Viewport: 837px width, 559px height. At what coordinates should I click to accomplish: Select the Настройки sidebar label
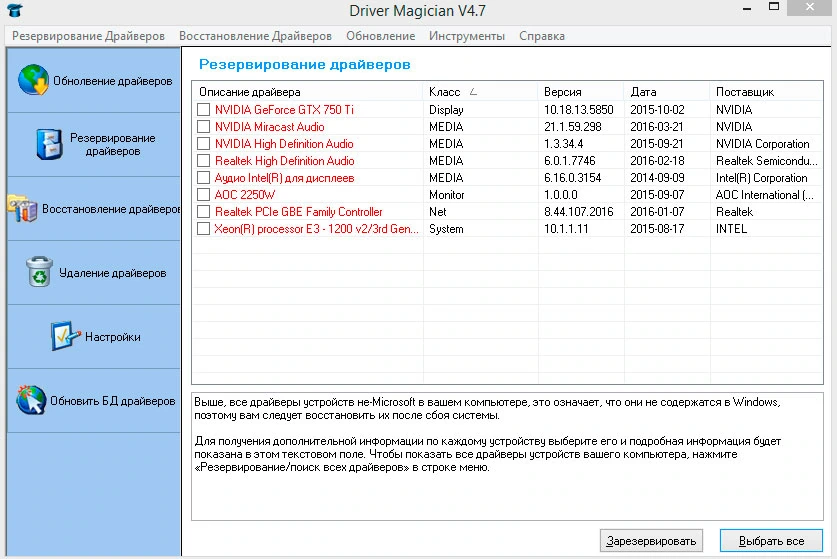[113, 337]
